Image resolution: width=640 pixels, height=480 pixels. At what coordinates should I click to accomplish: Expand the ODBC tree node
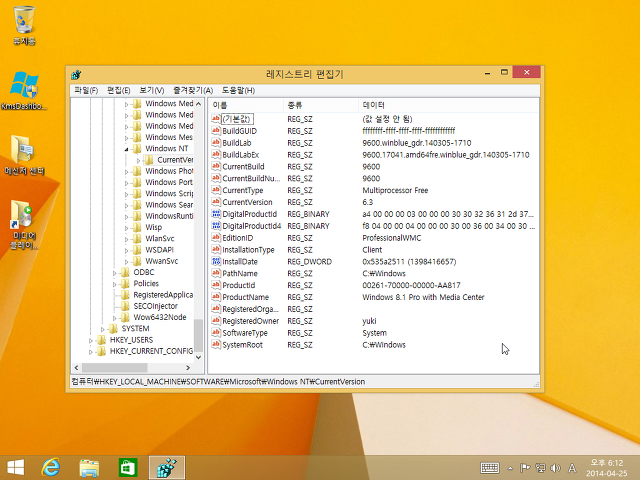pyautogui.click(x=114, y=273)
